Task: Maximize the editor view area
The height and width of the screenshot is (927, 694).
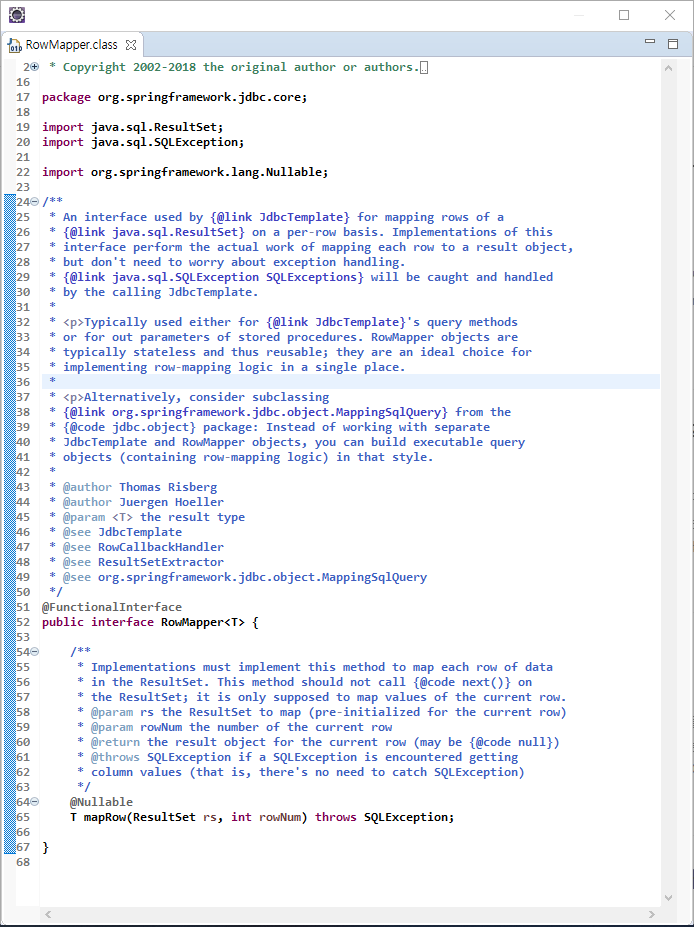Action: (673, 44)
